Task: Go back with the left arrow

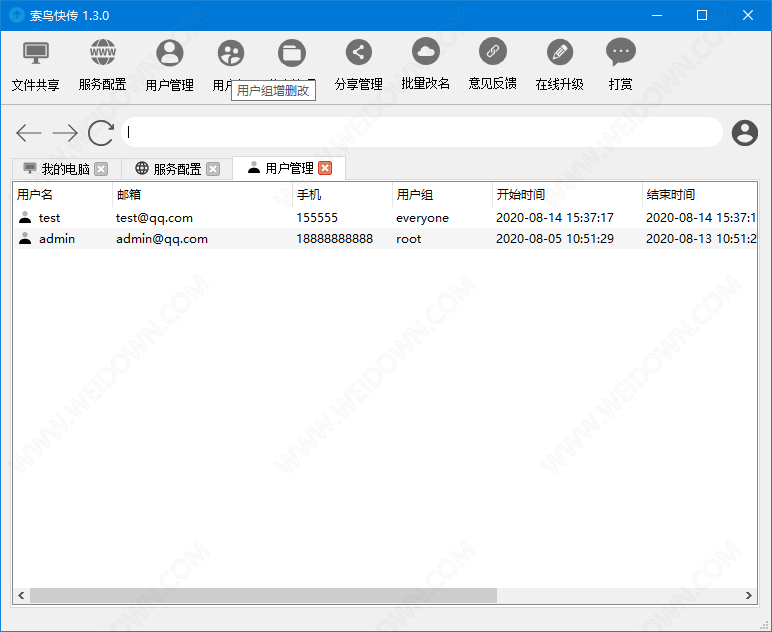Action: click(29, 132)
